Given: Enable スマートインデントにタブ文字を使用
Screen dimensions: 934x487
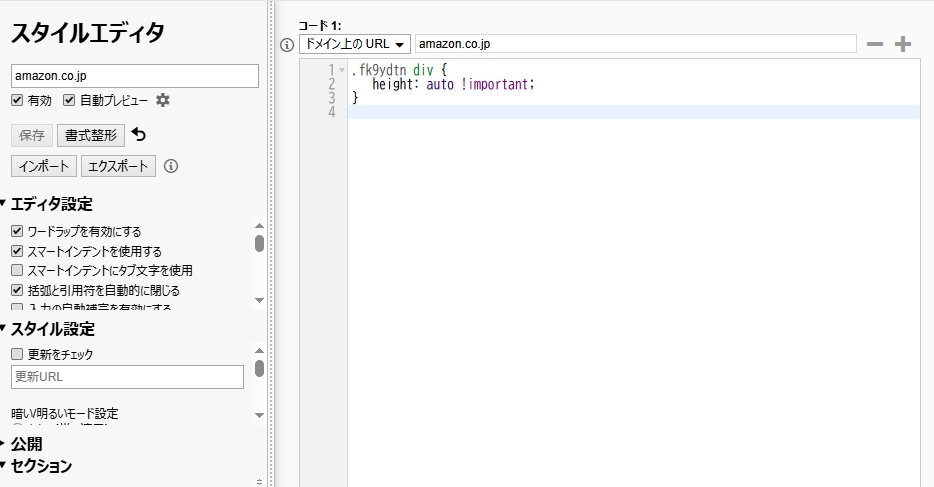Looking at the screenshot, I should (17, 270).
